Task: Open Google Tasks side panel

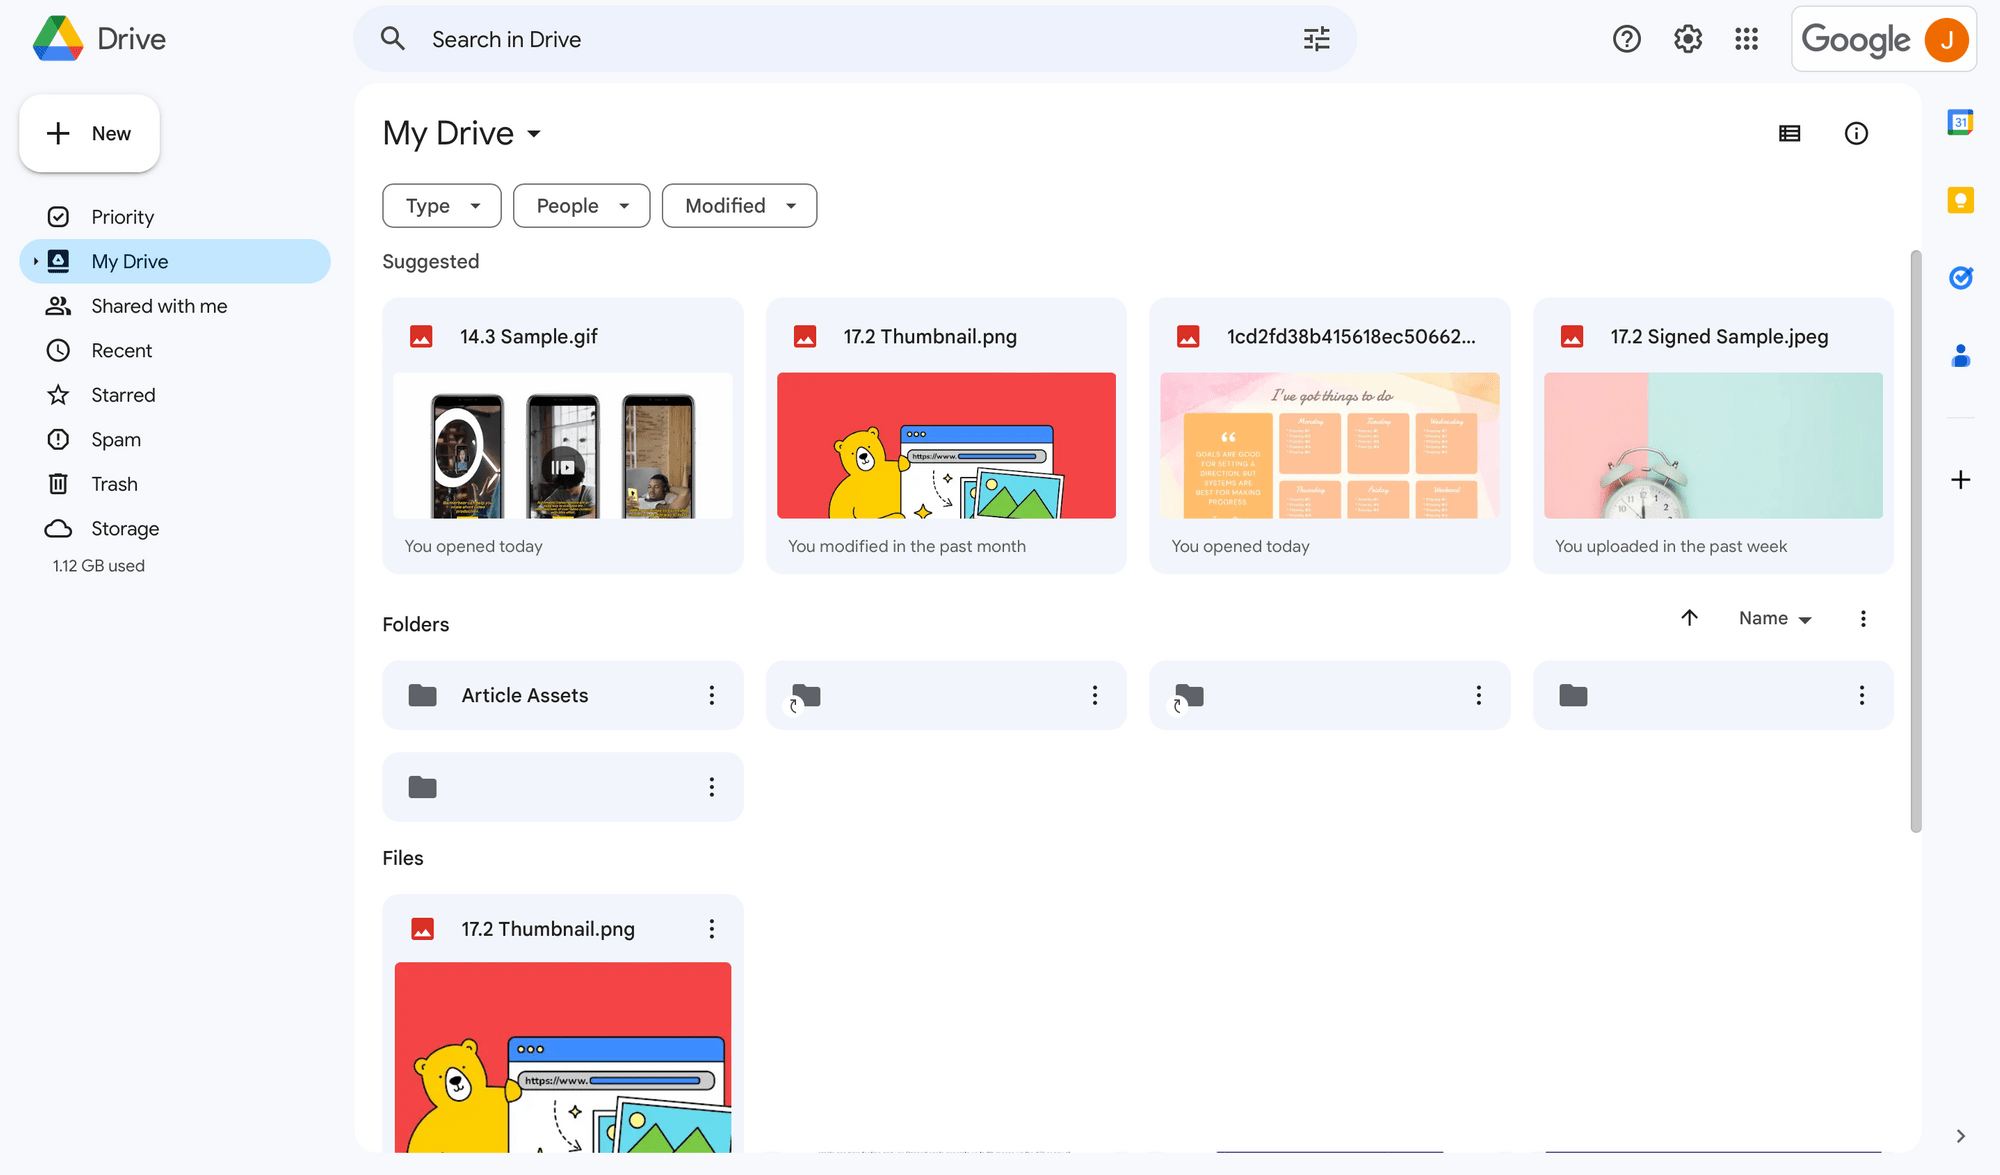Action: 1960,278
